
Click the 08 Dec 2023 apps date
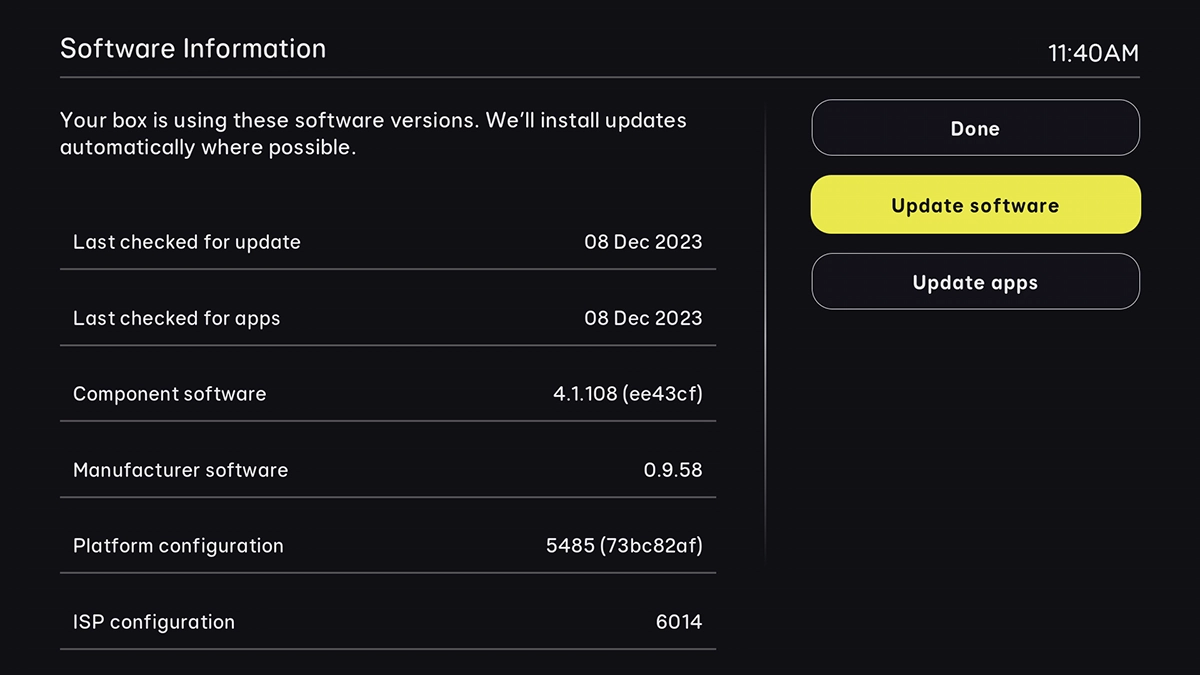click(x=644, y=318)
